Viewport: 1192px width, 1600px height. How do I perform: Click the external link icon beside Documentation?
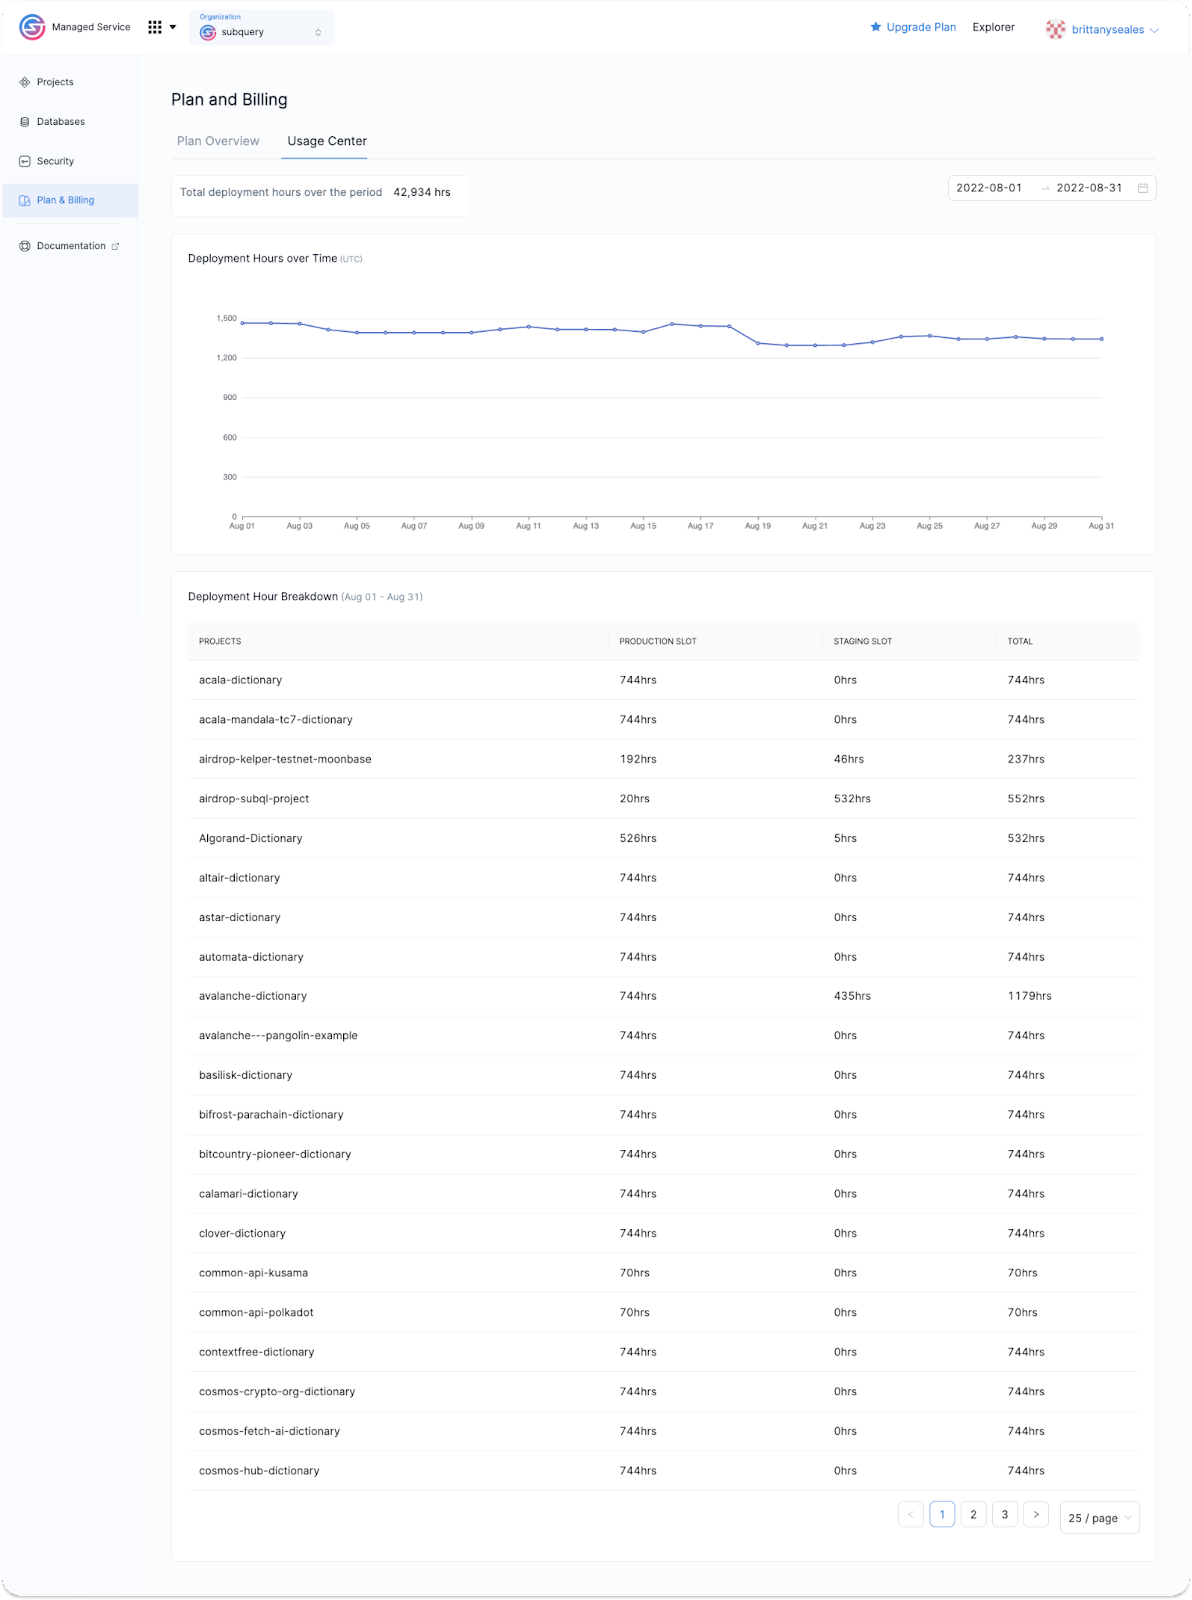pyautogui.click(x=115, y=246)
